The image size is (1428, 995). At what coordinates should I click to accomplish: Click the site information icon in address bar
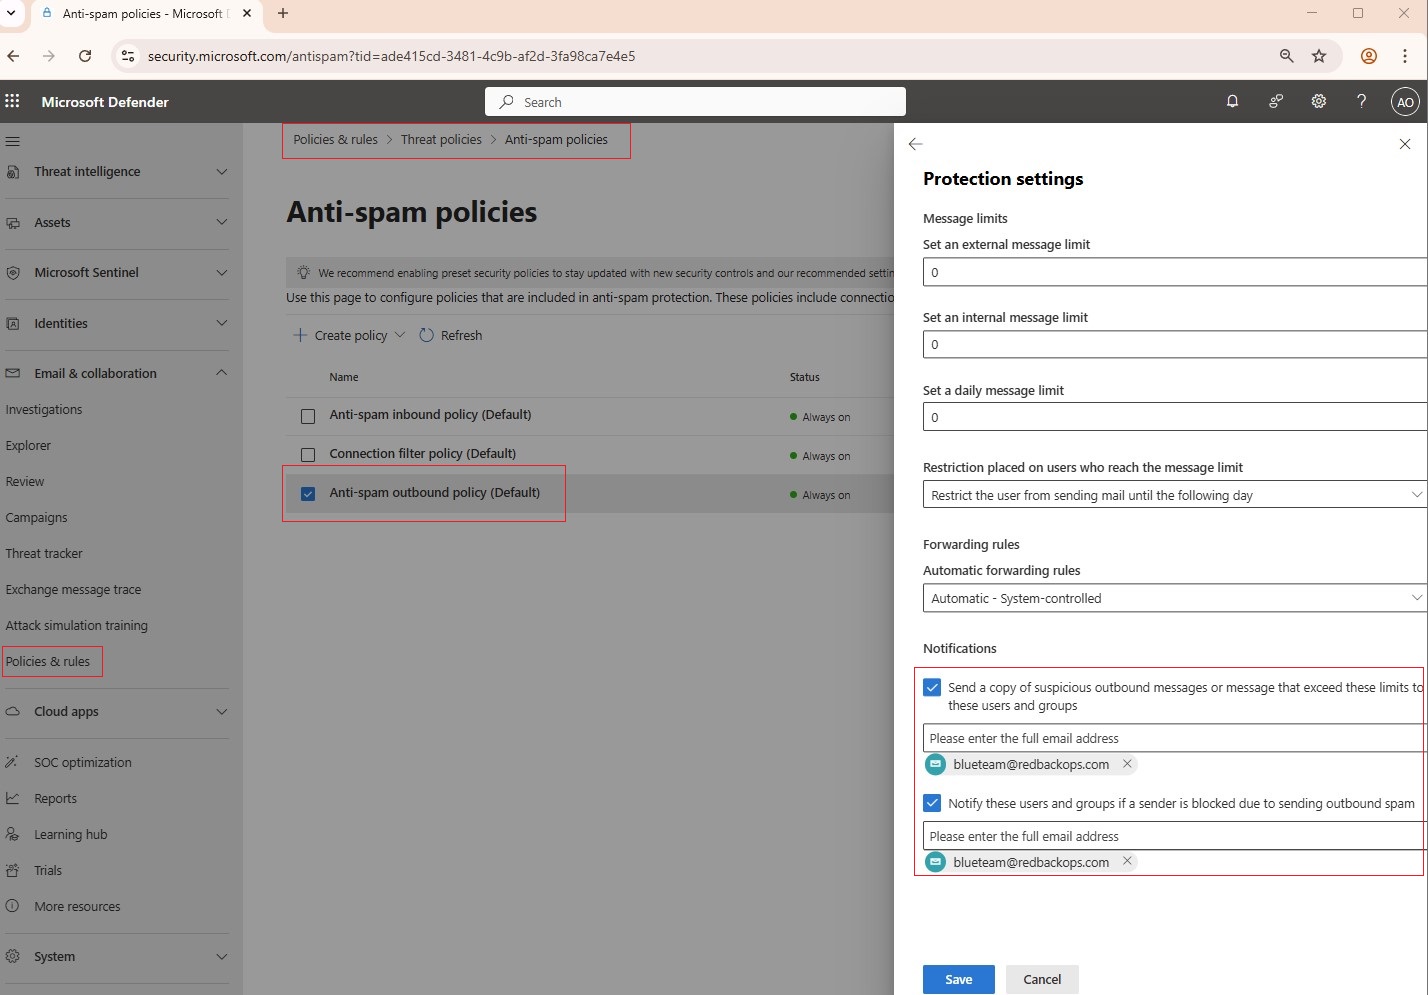pyautogui.click(x=128, y=56)
